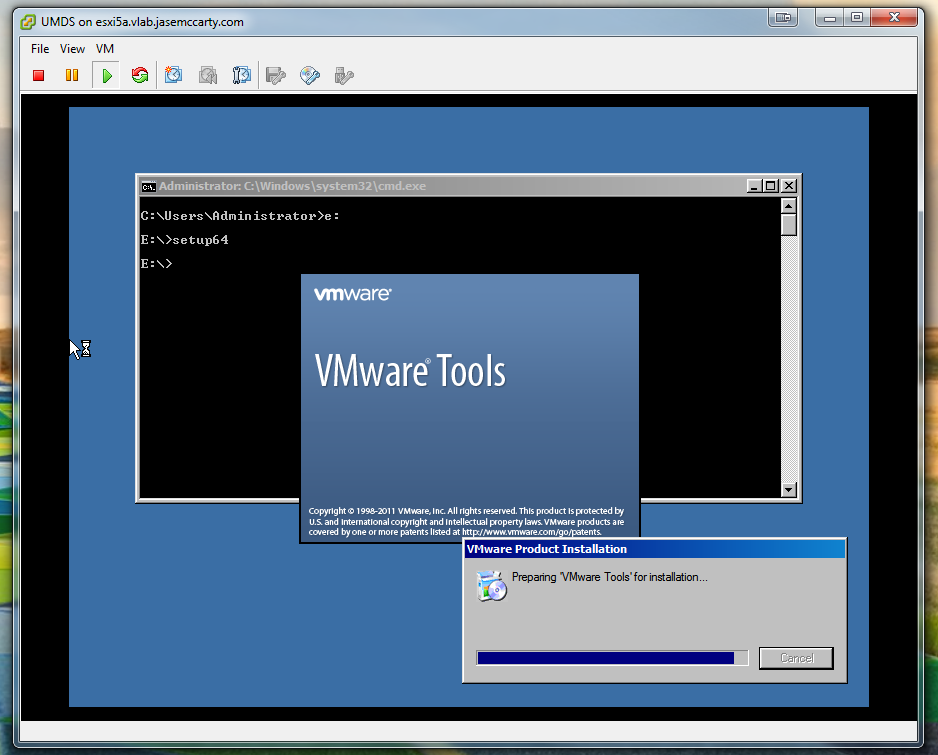
Task: Click the 'UMDS on esxi5a.vlab.jasemccarty.com' window title
Action: [x=142, y=22]
